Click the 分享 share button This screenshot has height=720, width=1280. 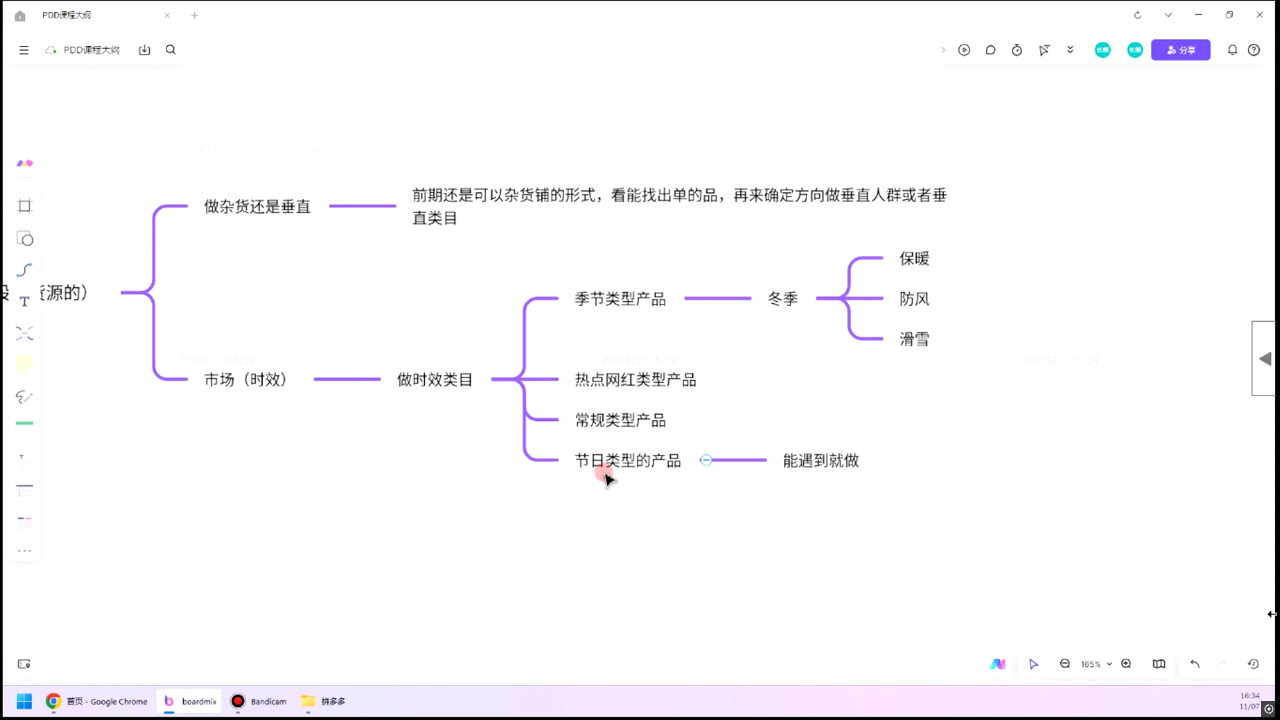tap(1180, 50)
